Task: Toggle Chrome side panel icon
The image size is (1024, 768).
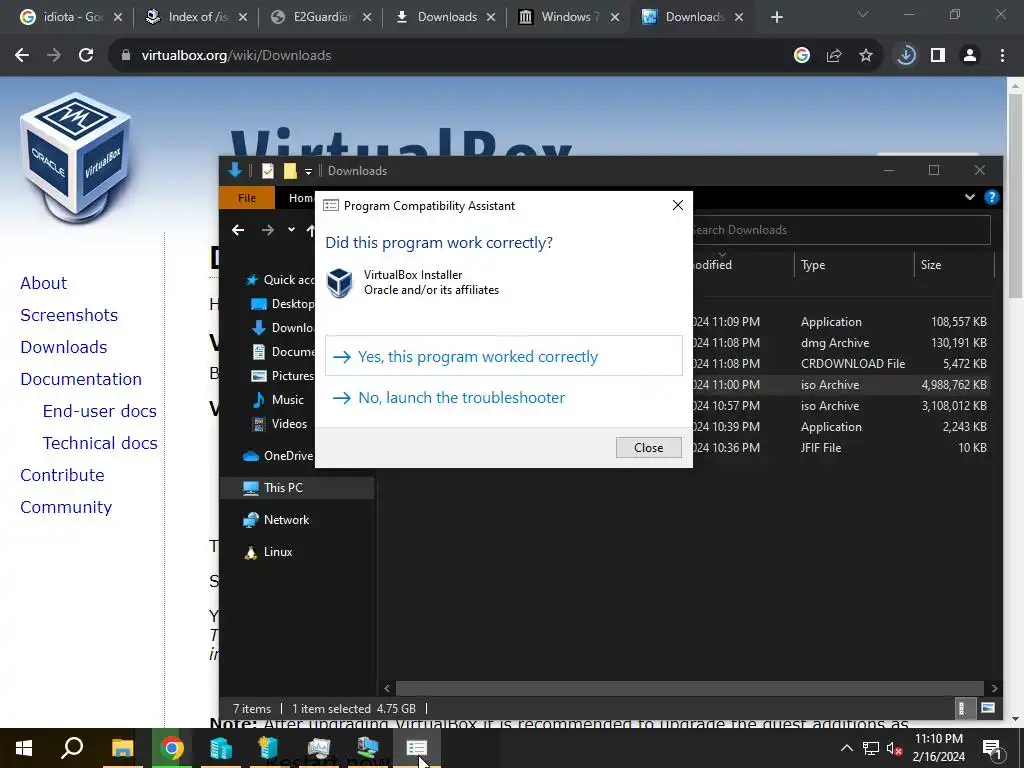Action: click(938, 56)
